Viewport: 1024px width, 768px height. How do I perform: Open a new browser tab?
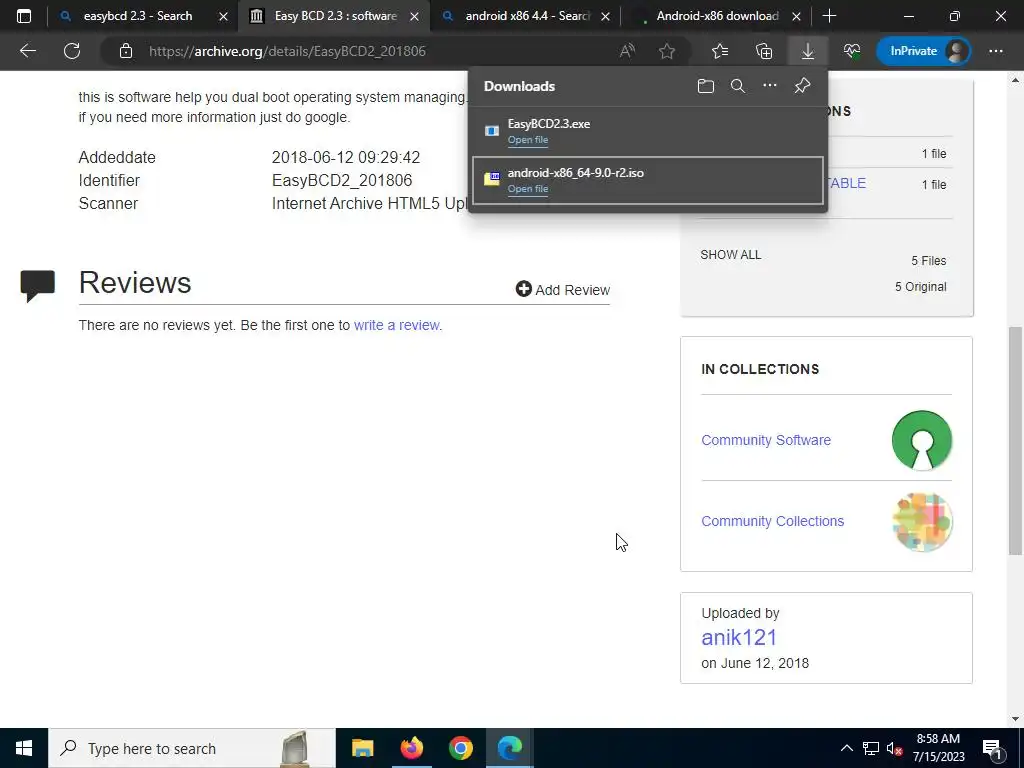[x=829, y=16]
